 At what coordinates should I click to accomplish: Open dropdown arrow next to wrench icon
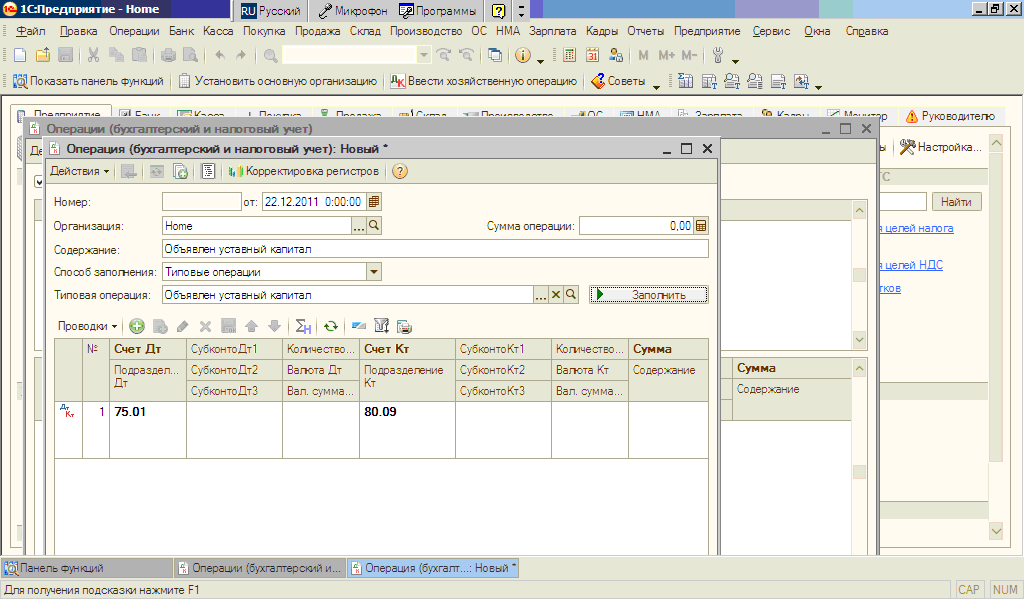(x=735, y=61)
